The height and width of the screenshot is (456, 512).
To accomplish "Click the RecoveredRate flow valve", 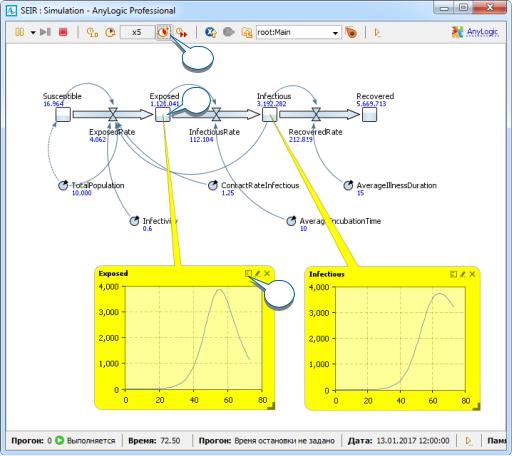I will pos(316,114).
